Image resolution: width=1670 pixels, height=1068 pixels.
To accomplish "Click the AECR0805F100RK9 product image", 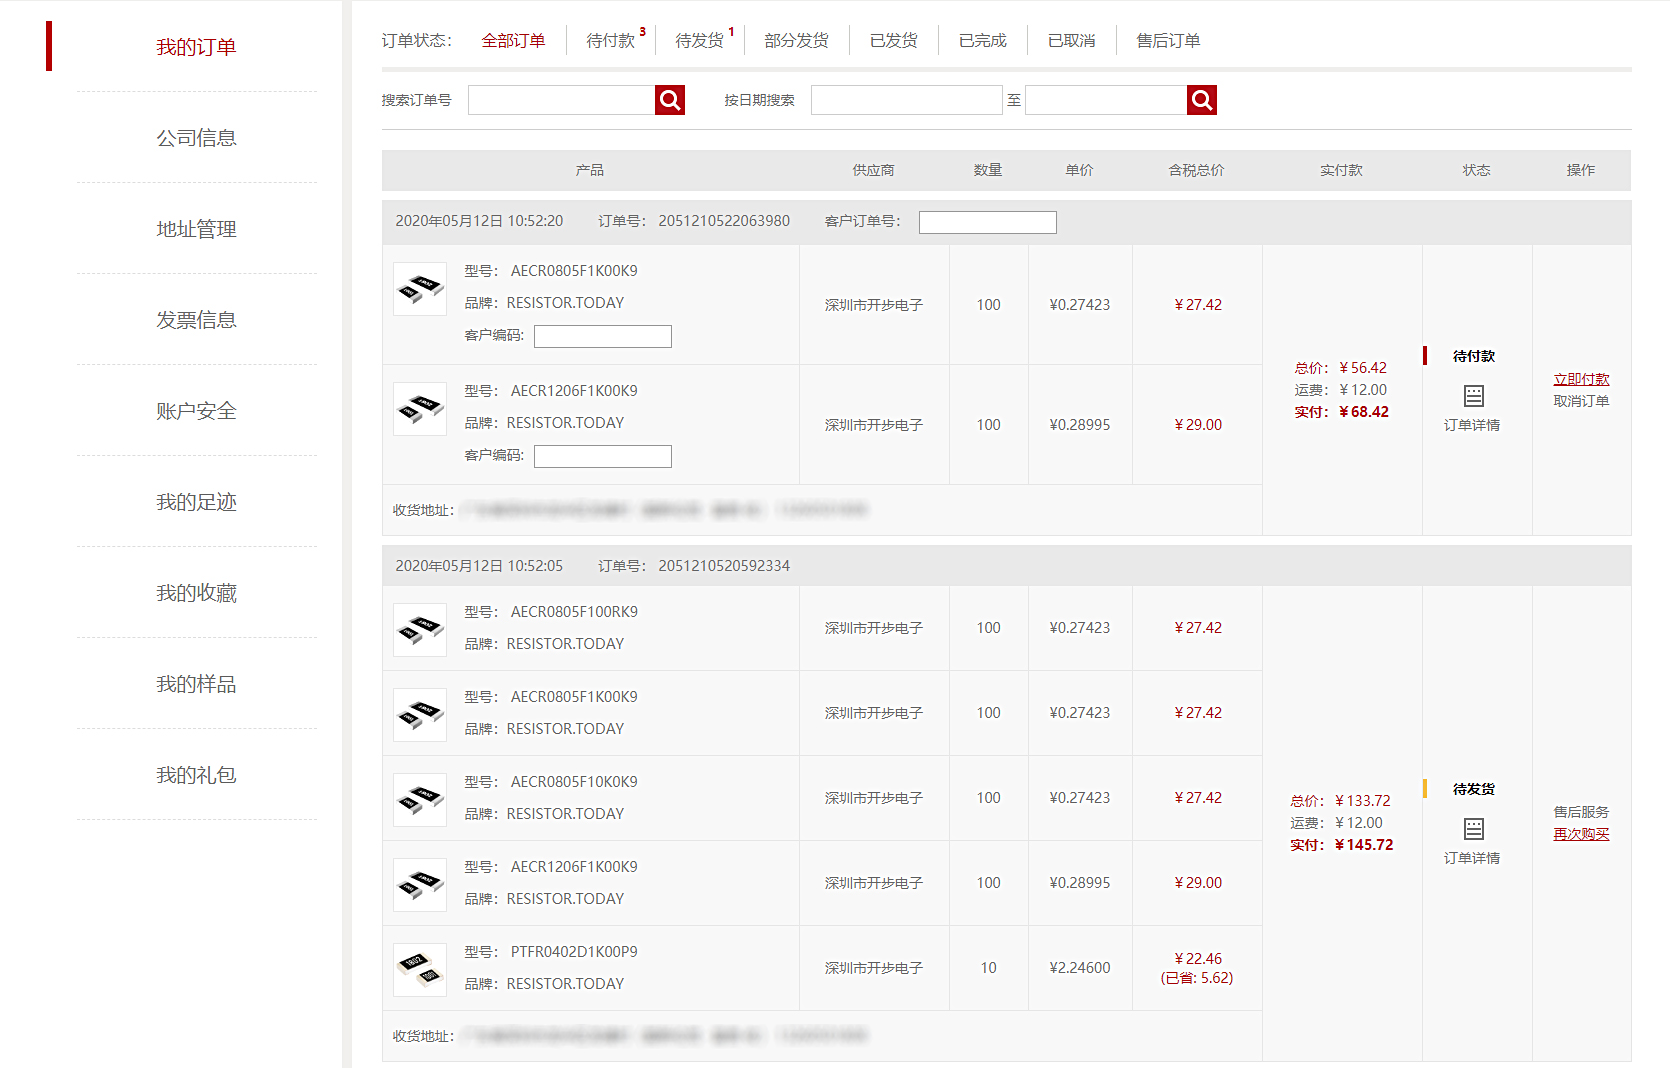I will coord(420,629).
